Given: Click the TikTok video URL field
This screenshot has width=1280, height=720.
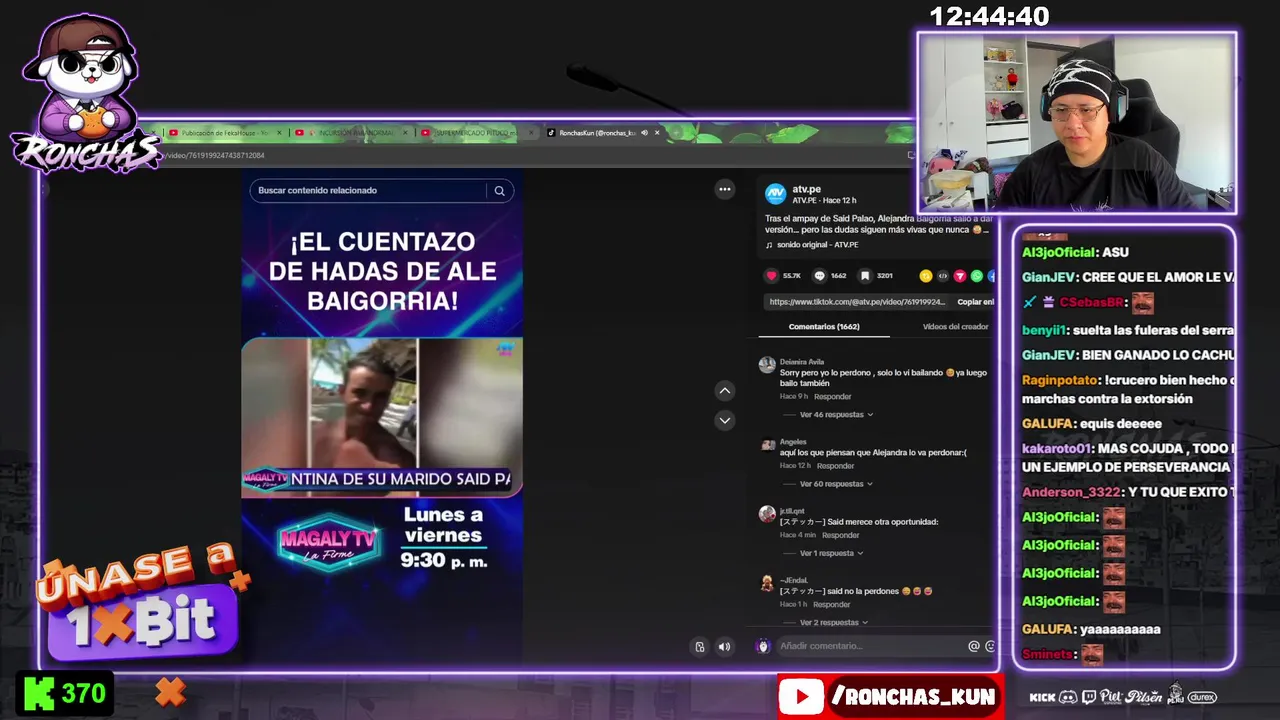Looking at the screenshot, I should pyautogui.click(x=858, y=302).
